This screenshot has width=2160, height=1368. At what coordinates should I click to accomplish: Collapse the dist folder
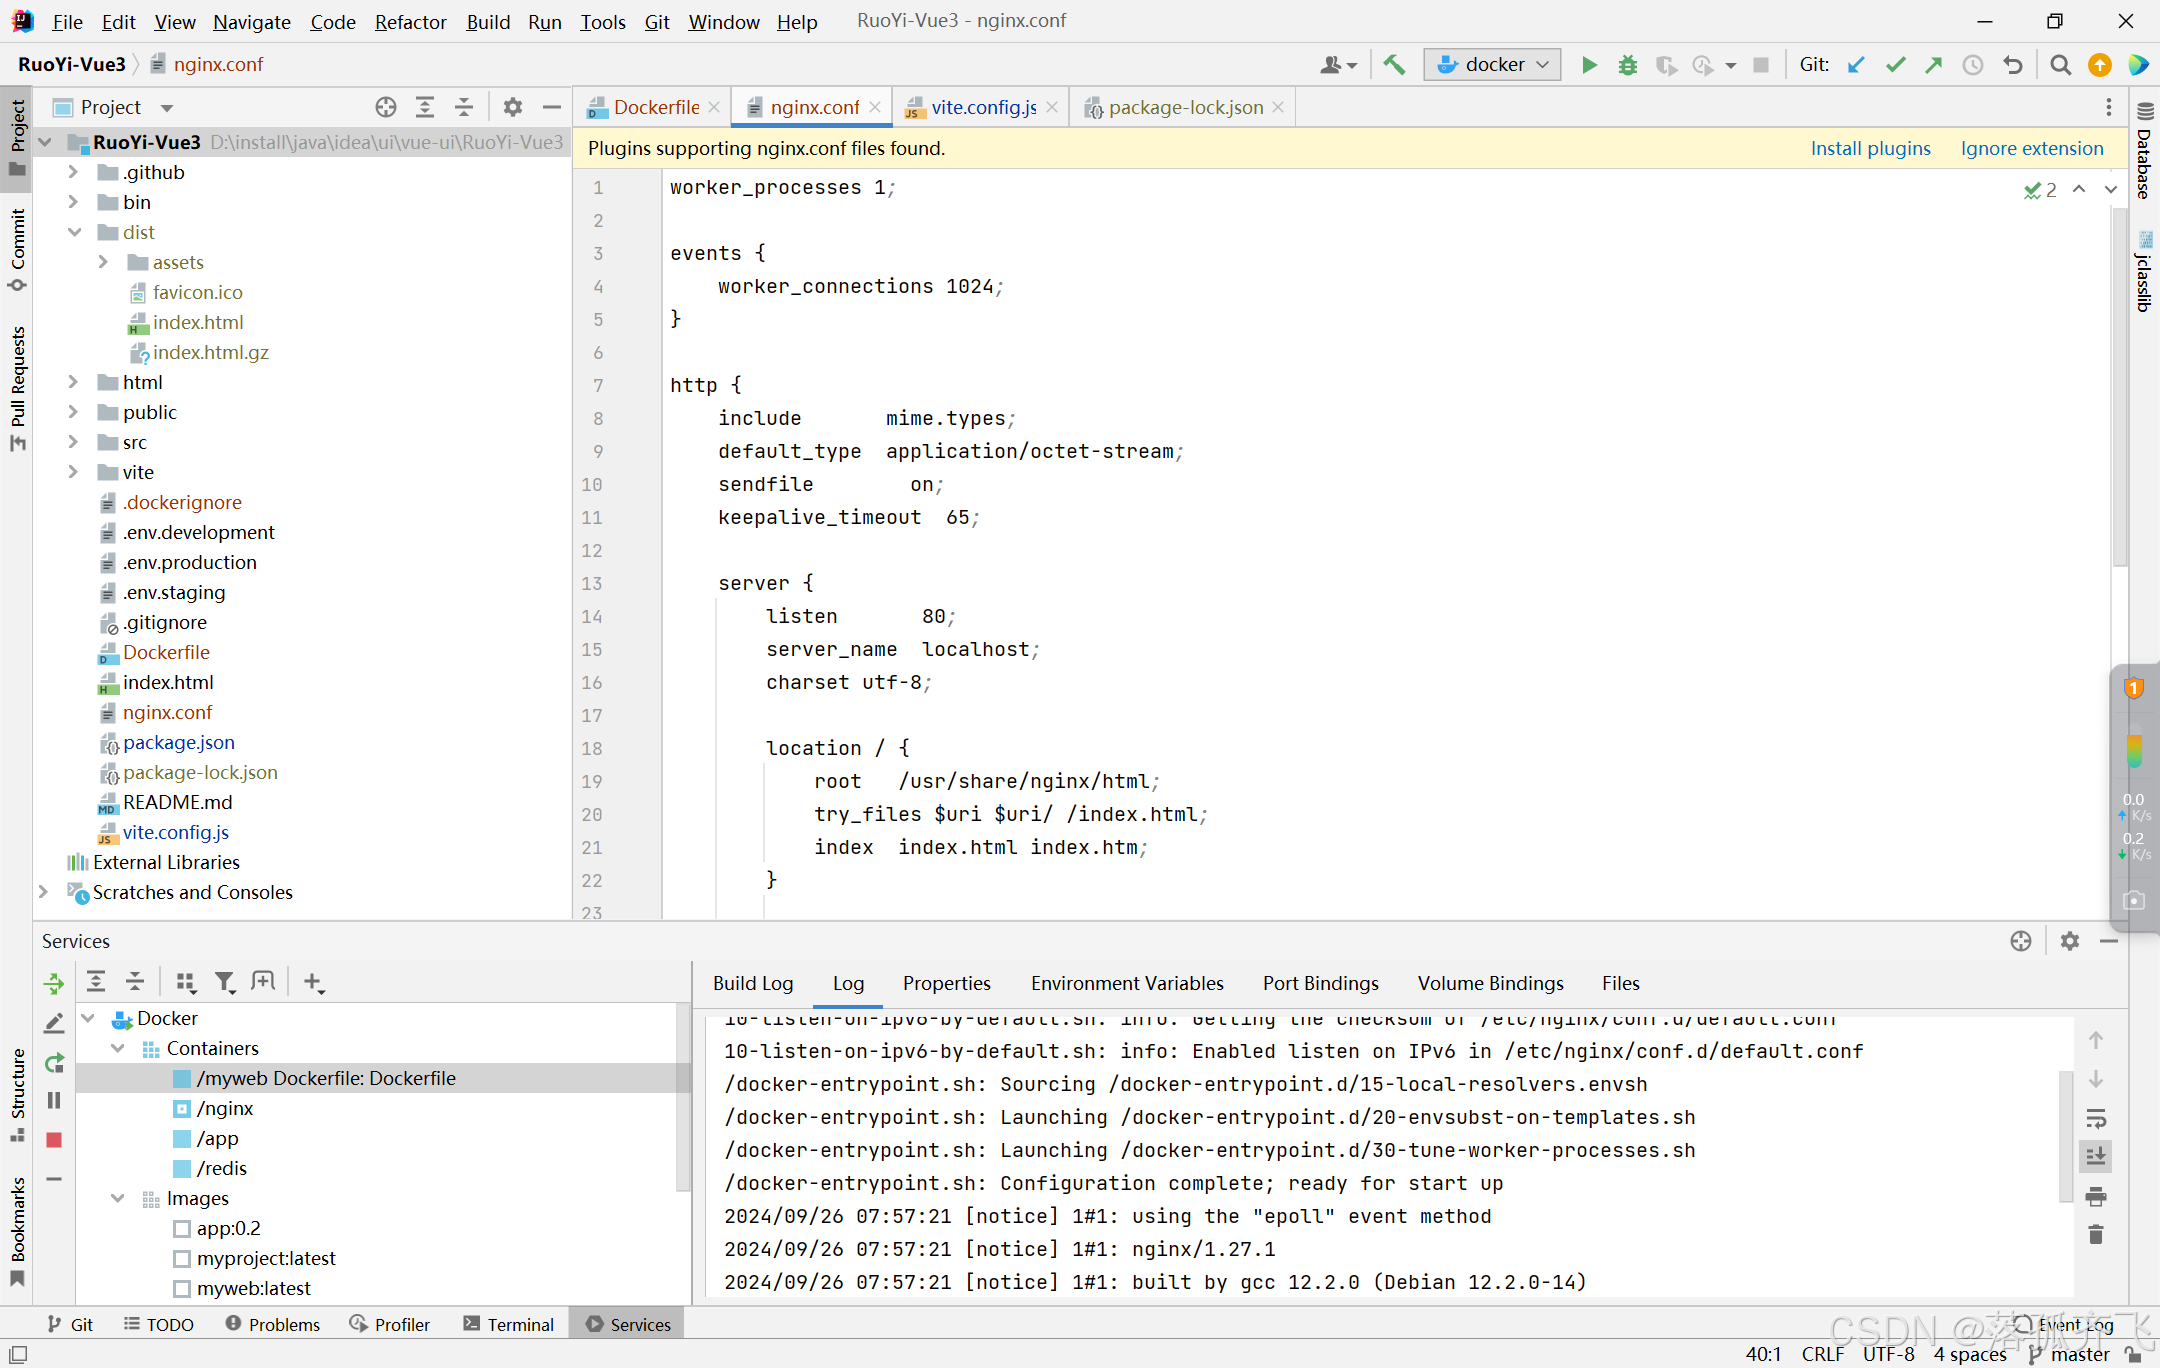click(x=74, y=232)
